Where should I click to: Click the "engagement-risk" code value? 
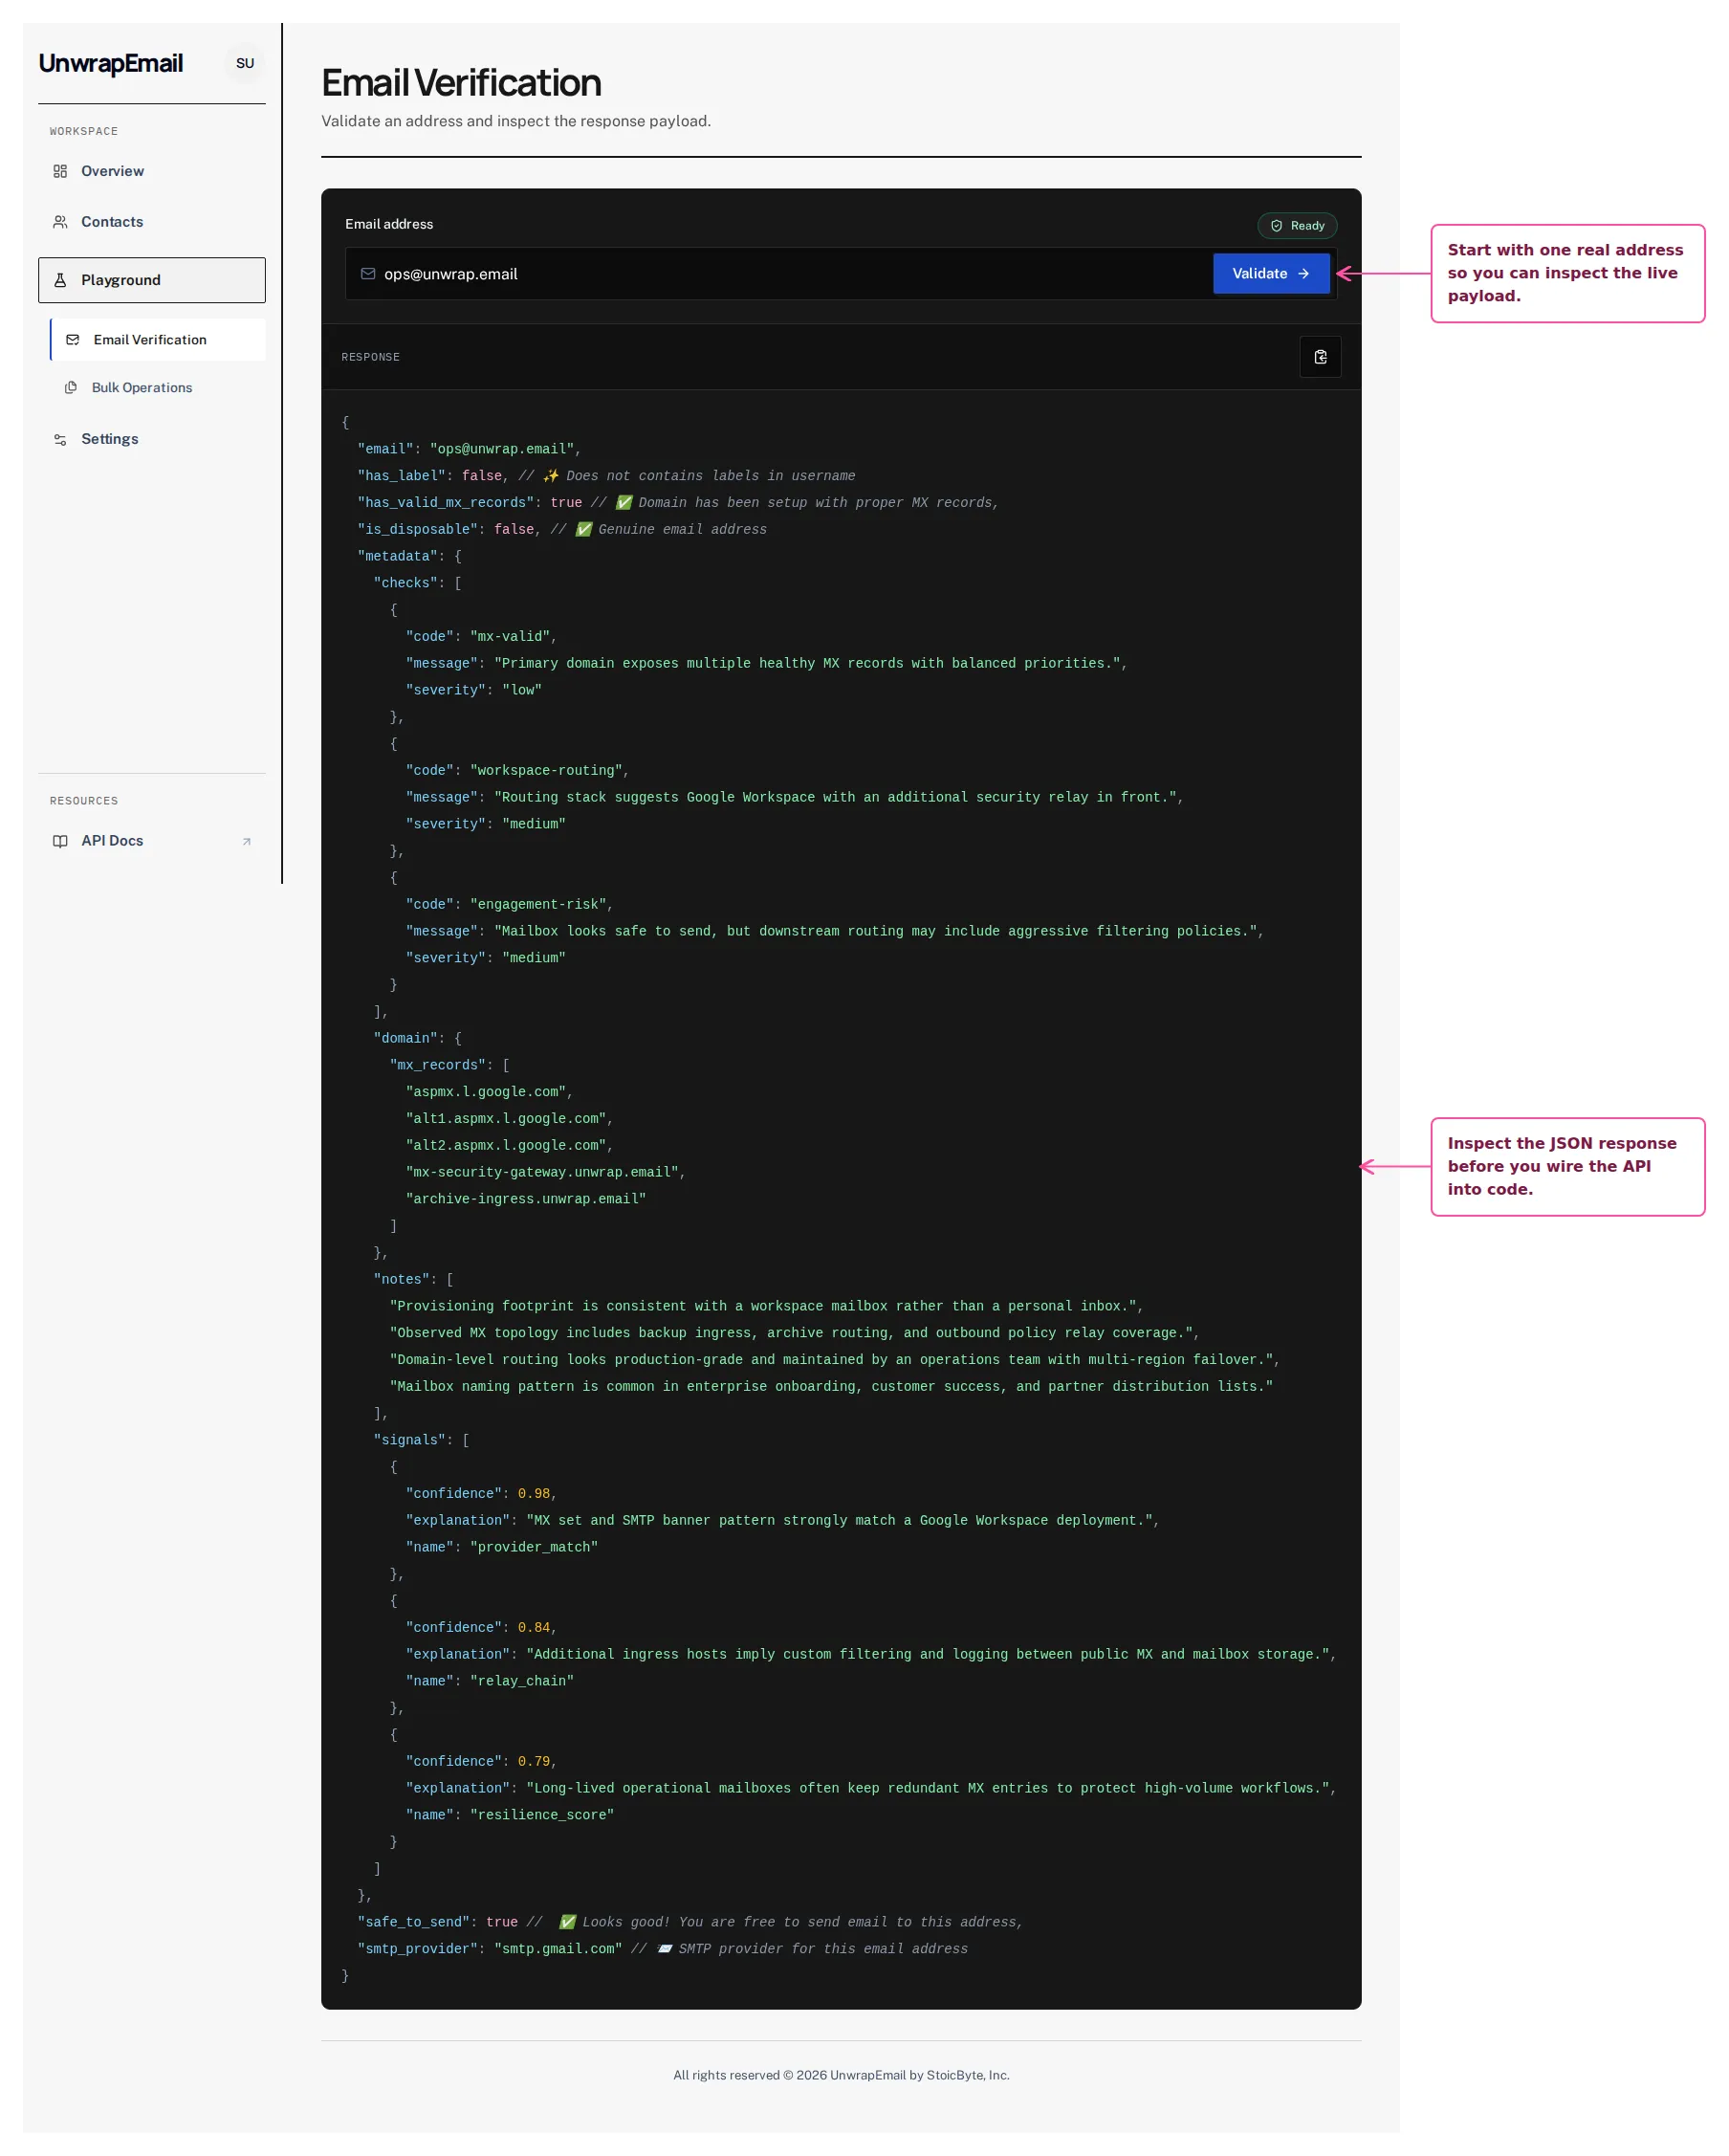[538, 905]
